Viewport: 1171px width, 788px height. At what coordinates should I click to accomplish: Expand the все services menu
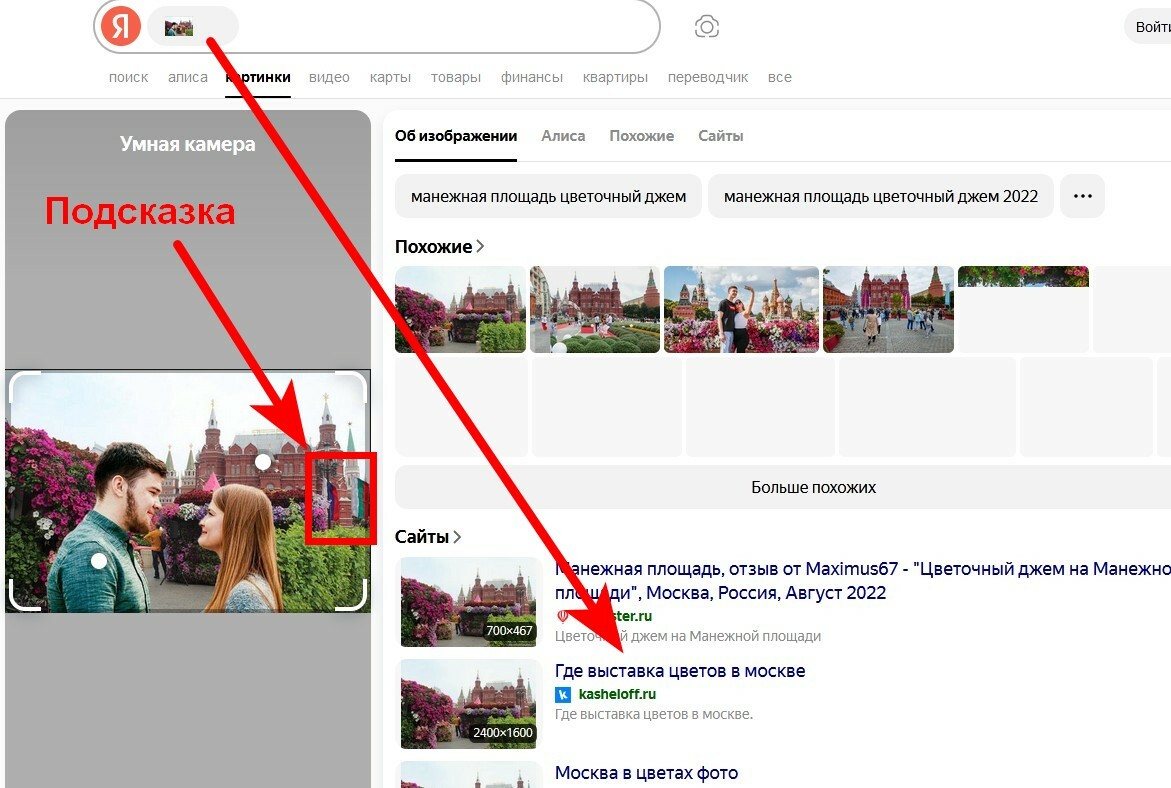tap(780, 77)
